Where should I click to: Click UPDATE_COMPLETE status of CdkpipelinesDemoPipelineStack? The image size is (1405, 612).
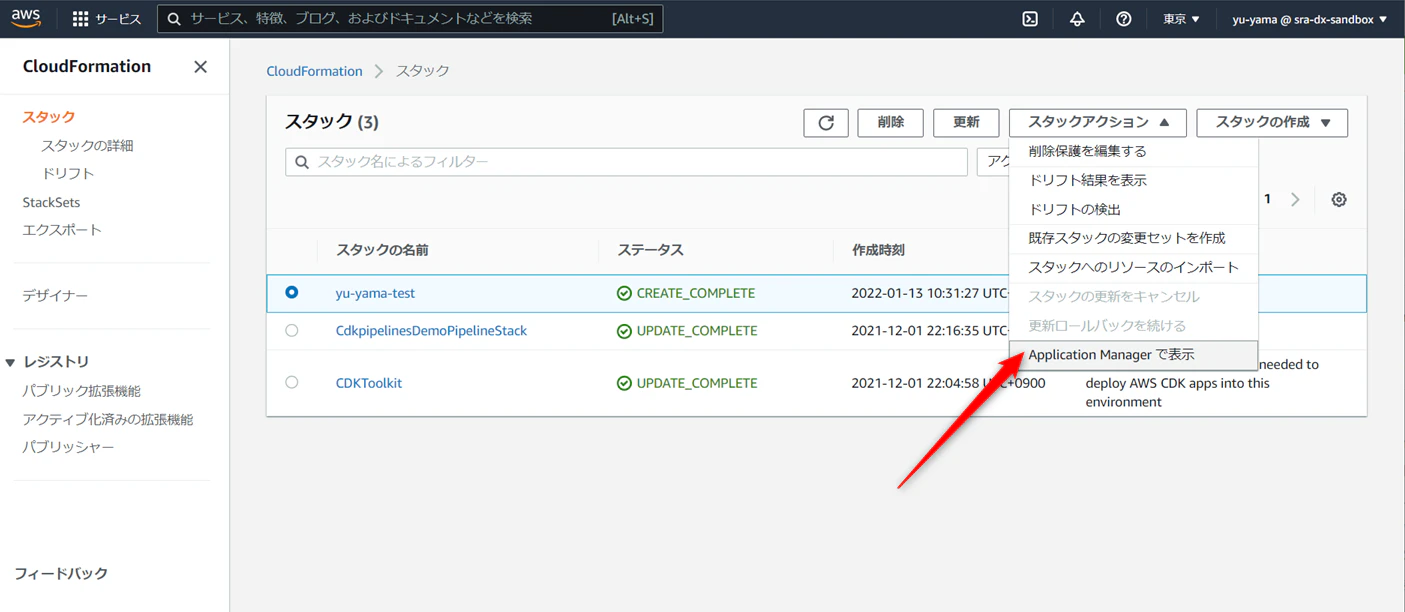click(x=687, y=330)
